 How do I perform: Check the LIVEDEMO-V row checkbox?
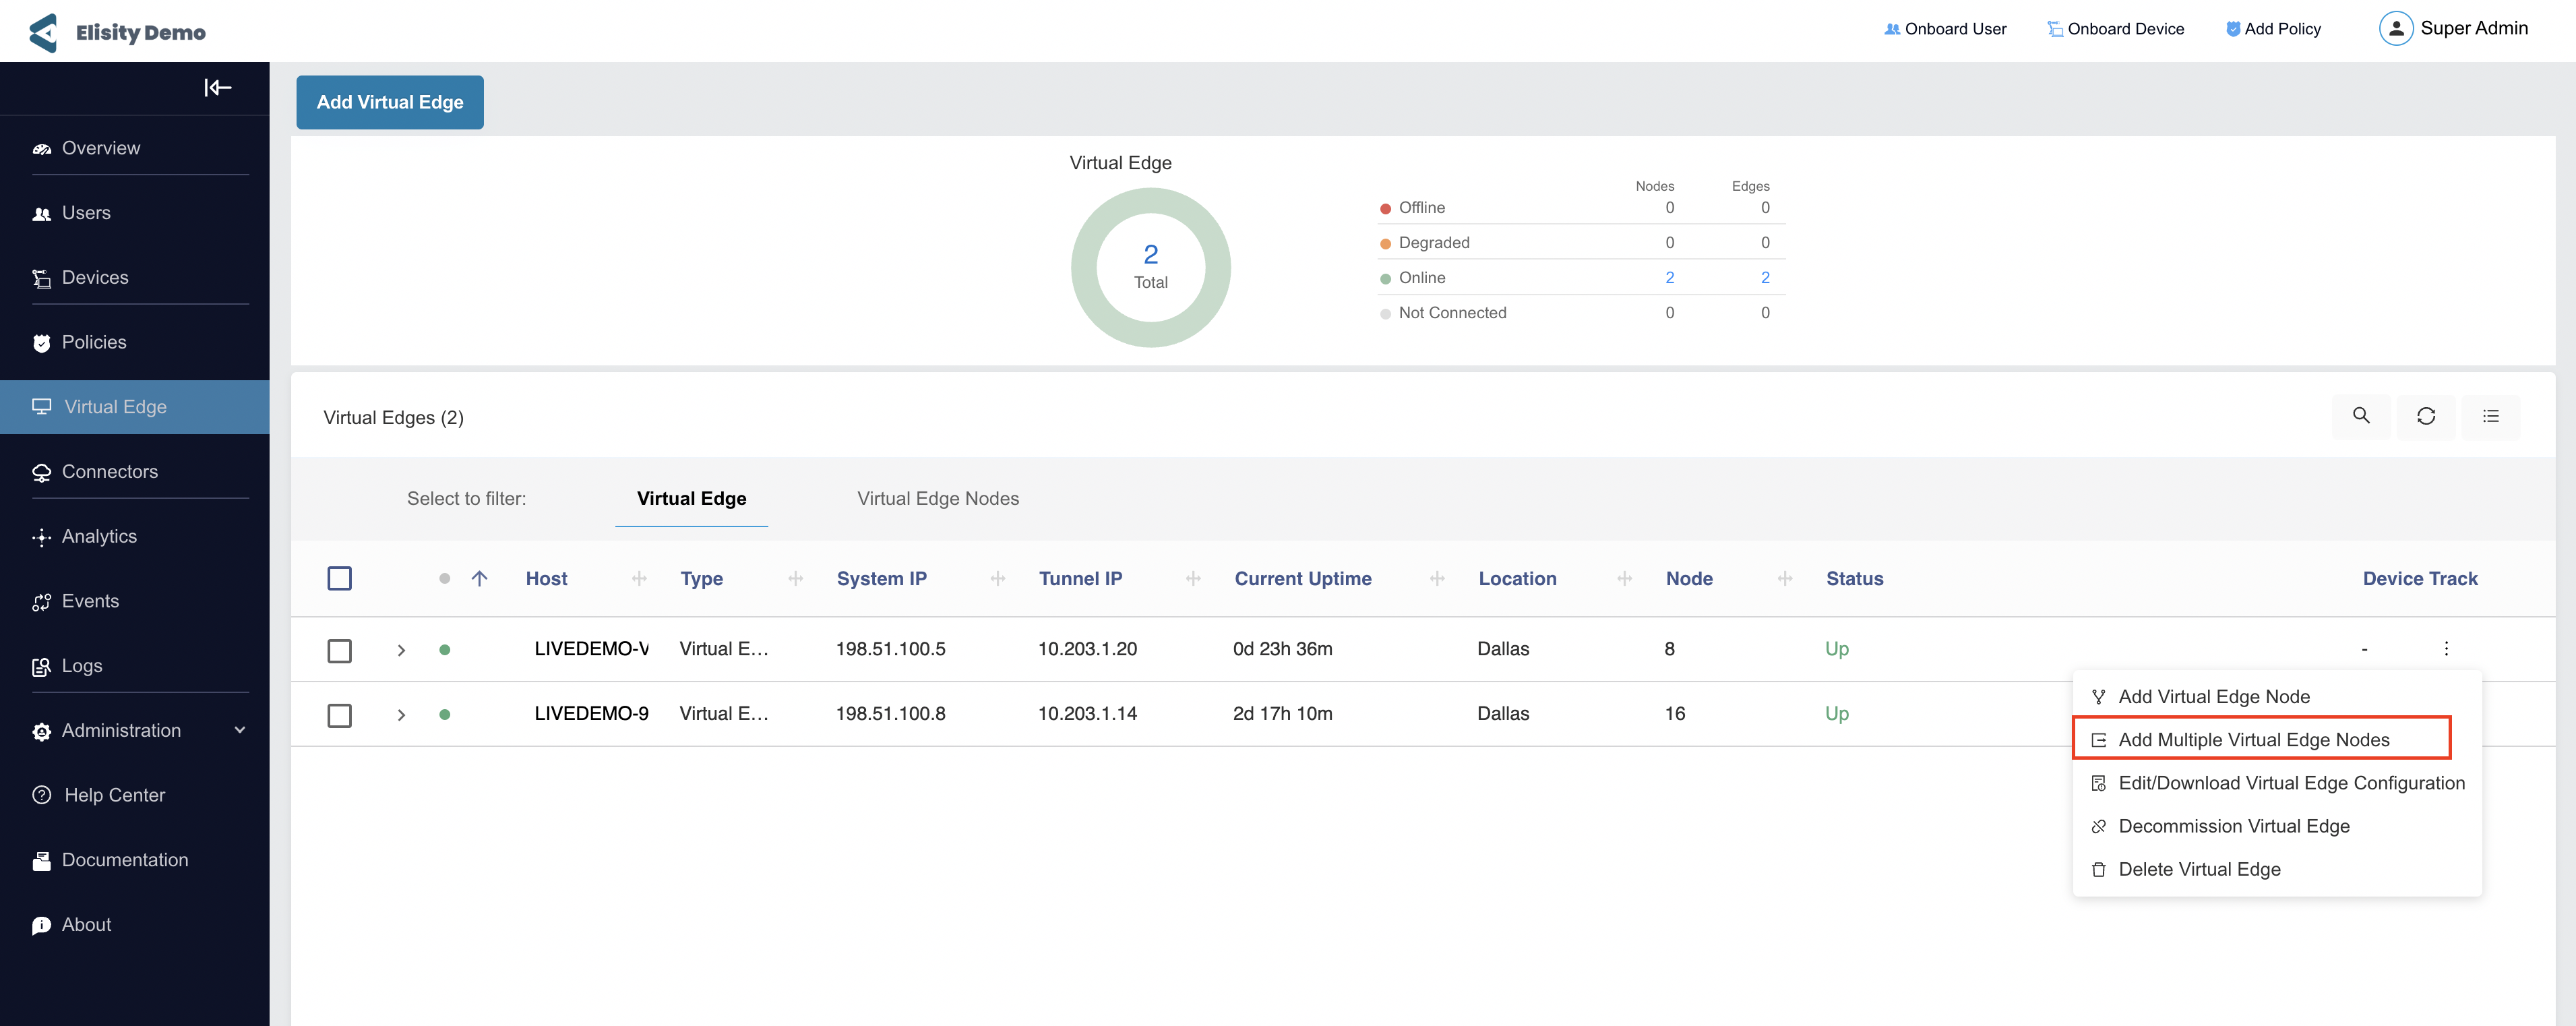[339, 650]
